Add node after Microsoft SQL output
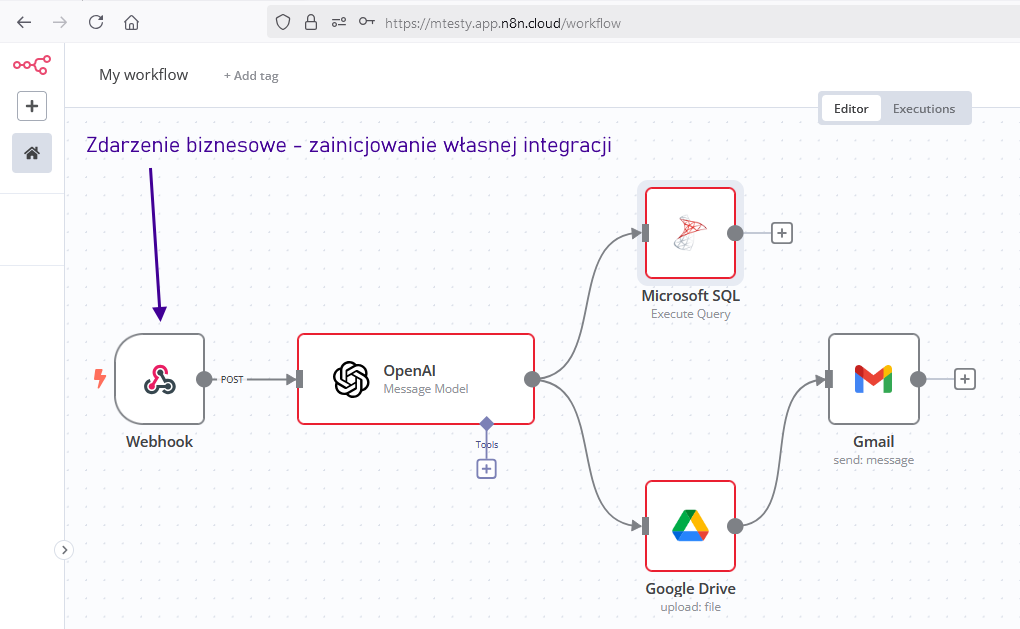 (782, 233)
